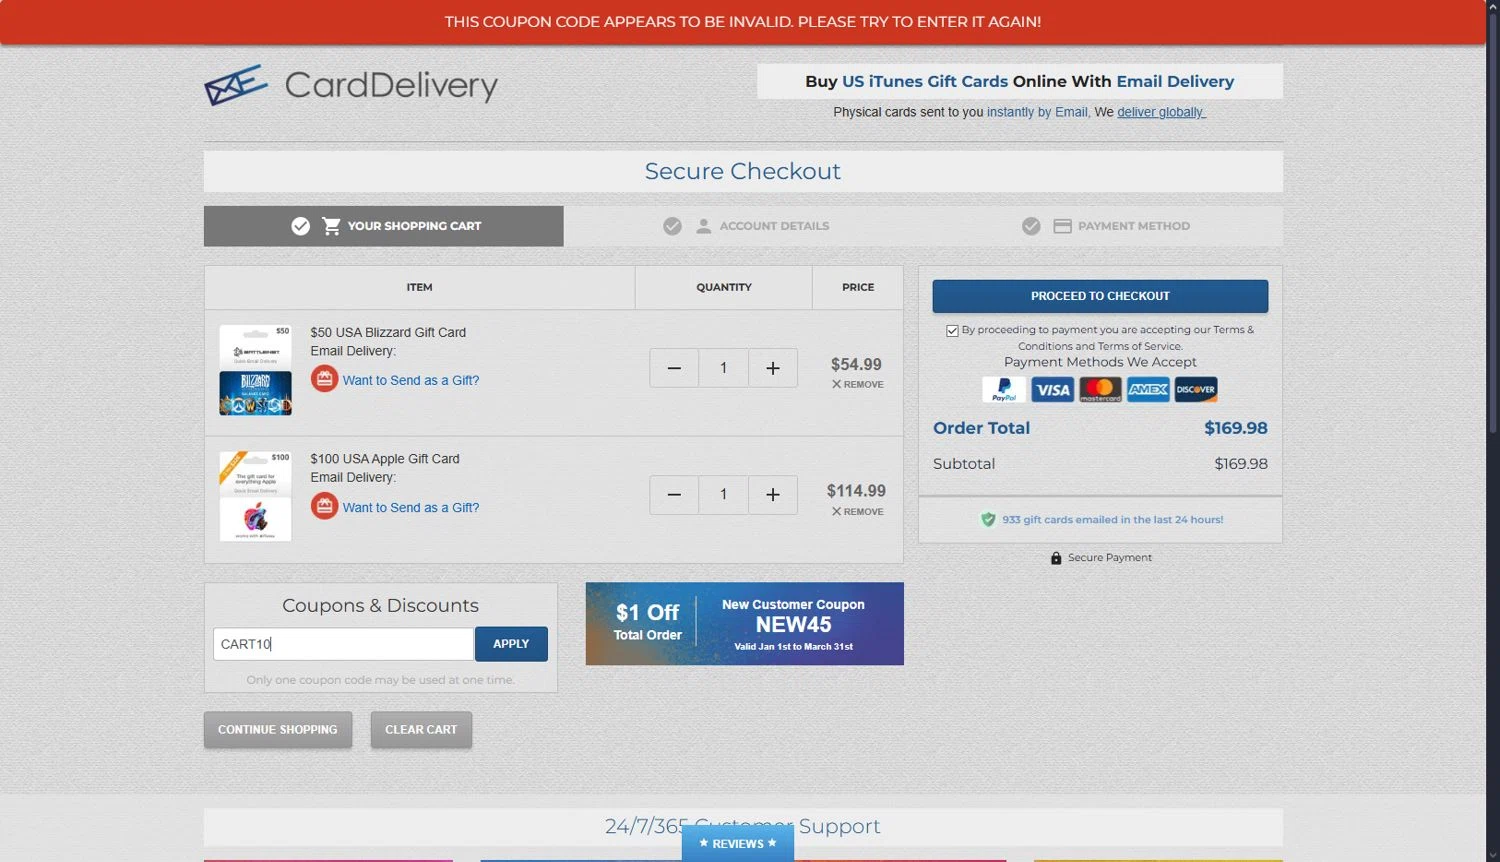Click the gift icon beside Blizzard card

324,379
